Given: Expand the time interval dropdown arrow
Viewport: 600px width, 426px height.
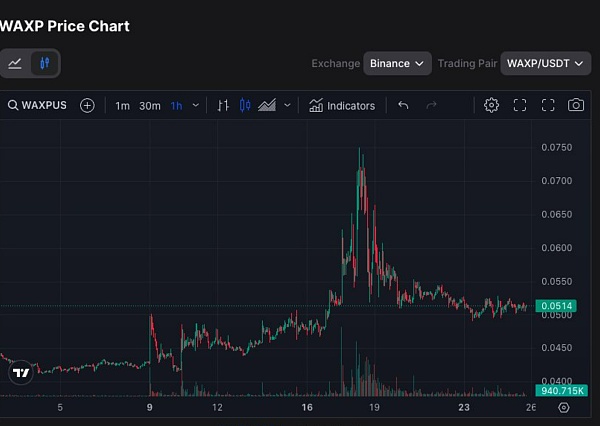Looking at the screenshot, I should click(196, 105).
